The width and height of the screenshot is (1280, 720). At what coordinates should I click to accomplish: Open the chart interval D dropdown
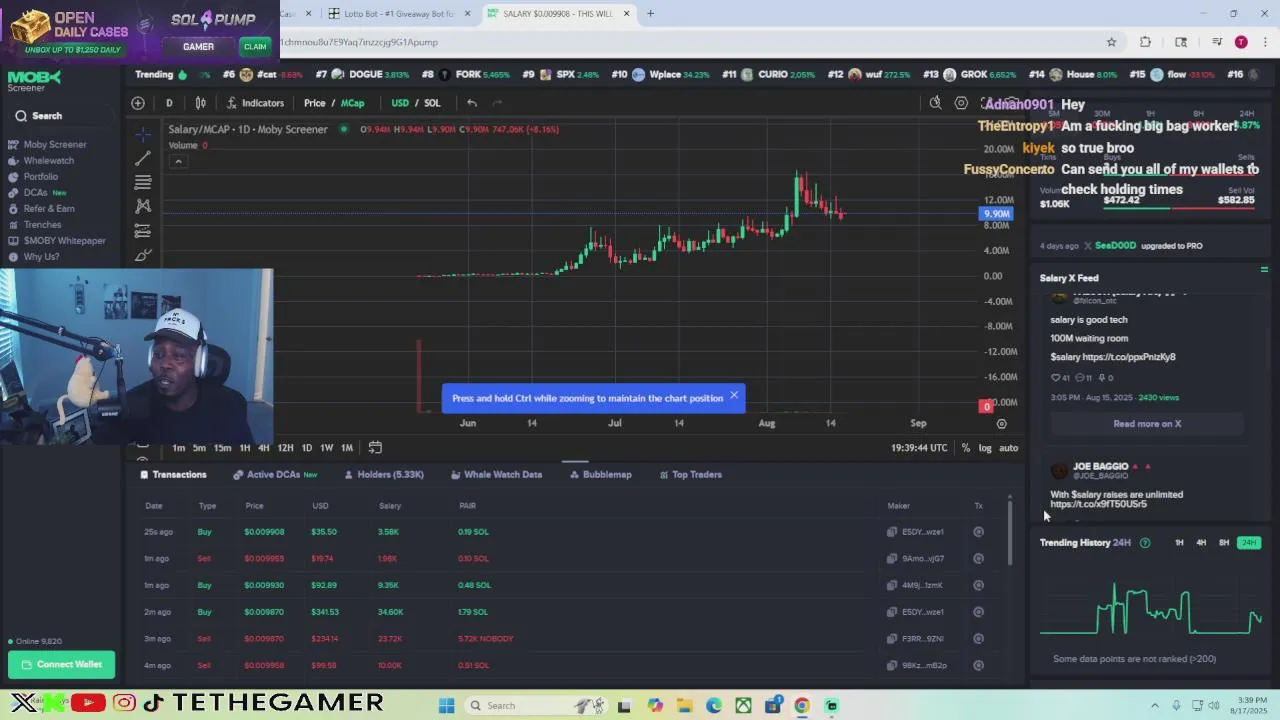[x=169, y=103]
